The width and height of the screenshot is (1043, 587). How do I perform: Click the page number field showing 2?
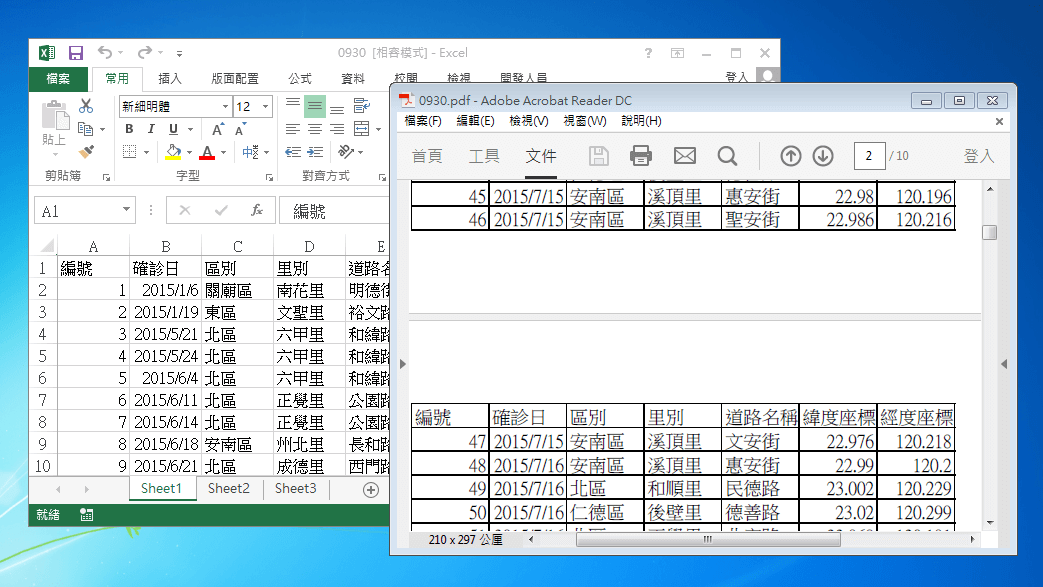point(869,155)
